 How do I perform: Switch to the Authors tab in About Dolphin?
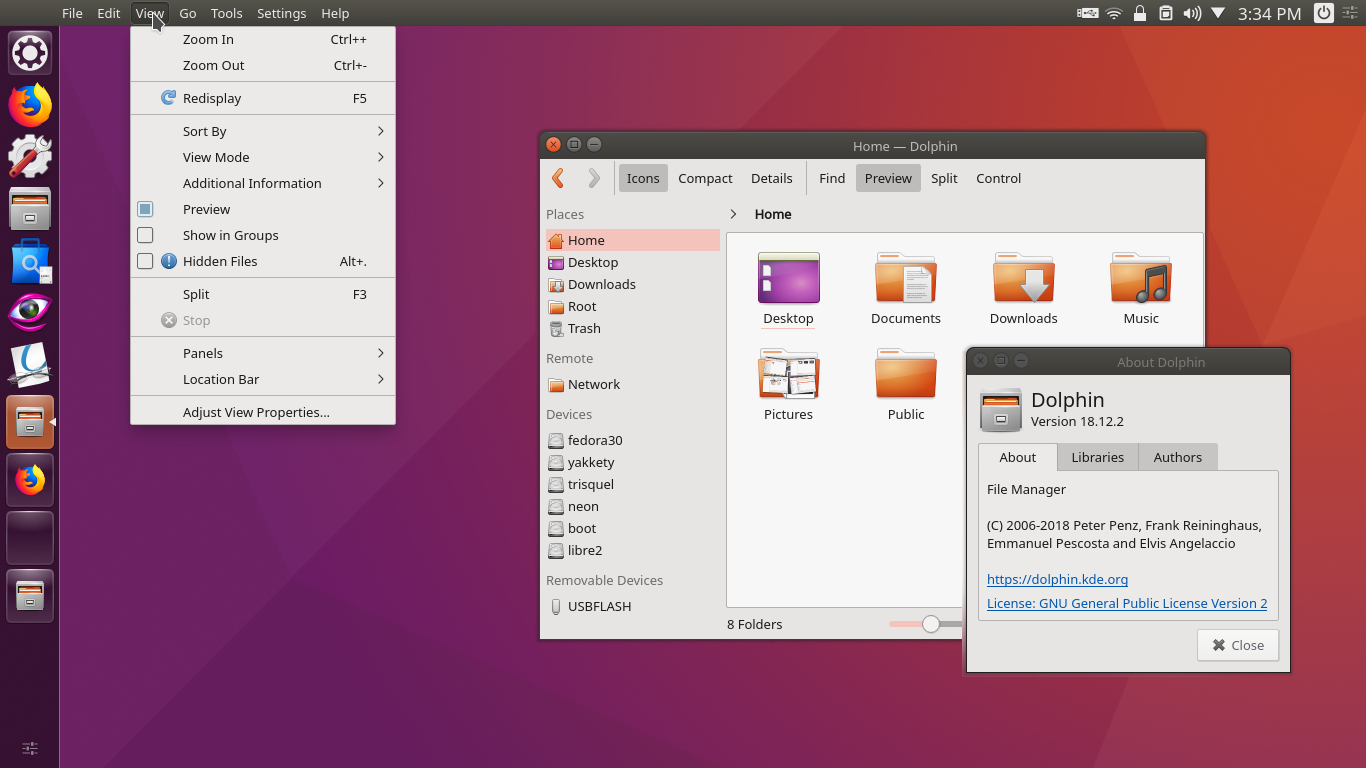[x=1178, y=457]
